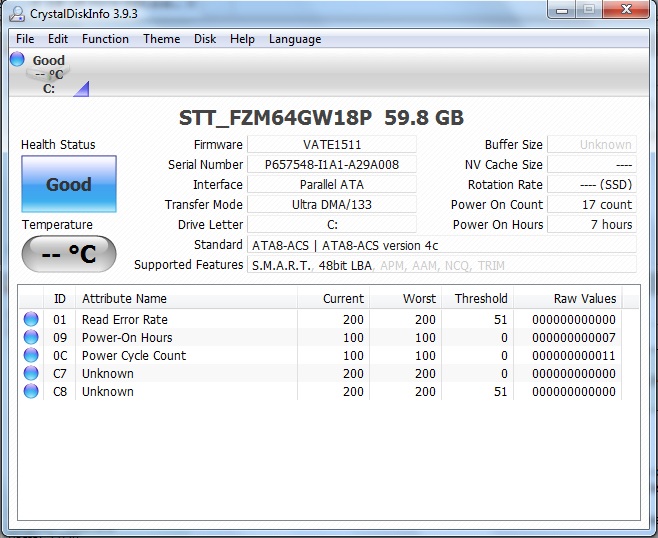The width and height of the screenshot is (658, 538).
Task: Click the Worst column header
Action: click(x=406, y=298)
